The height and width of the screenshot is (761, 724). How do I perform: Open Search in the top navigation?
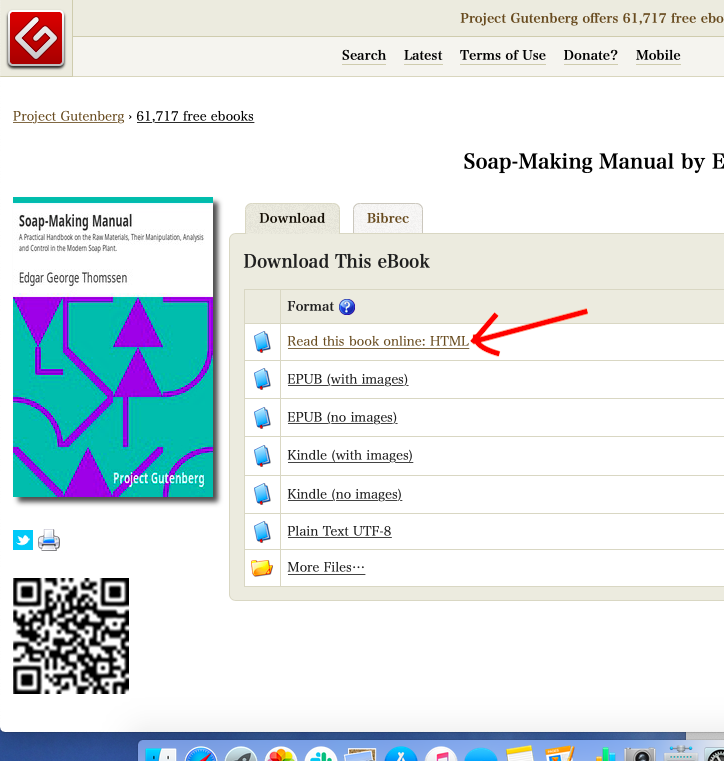pyautogui.click(x=364, y=55)
